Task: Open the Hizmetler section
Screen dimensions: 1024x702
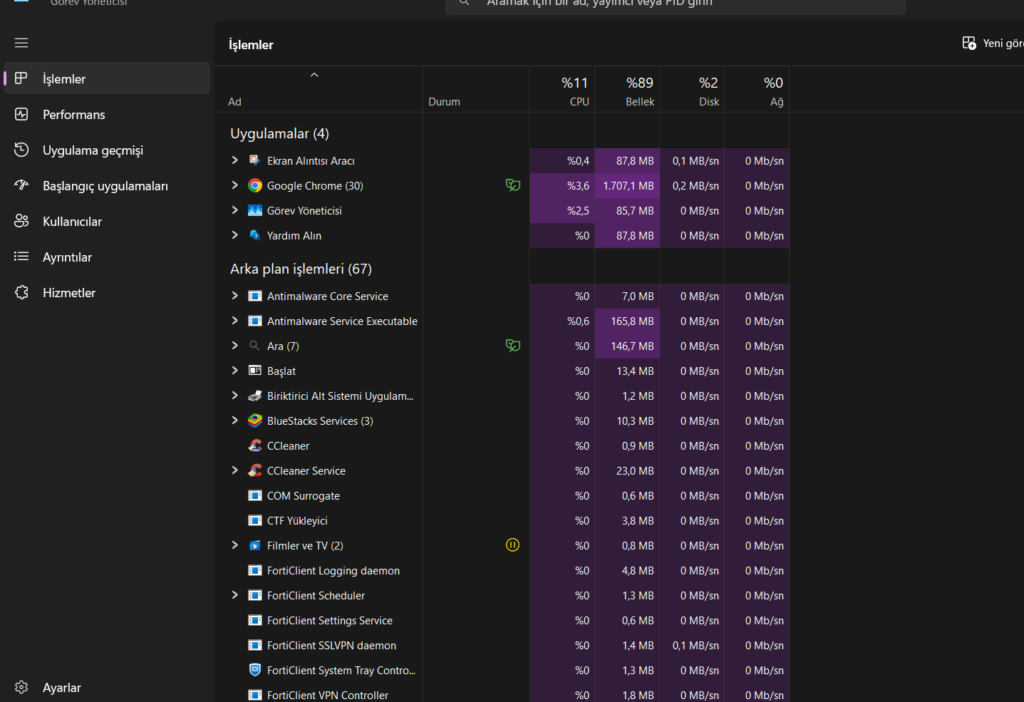Action: [x=69, y=293]
